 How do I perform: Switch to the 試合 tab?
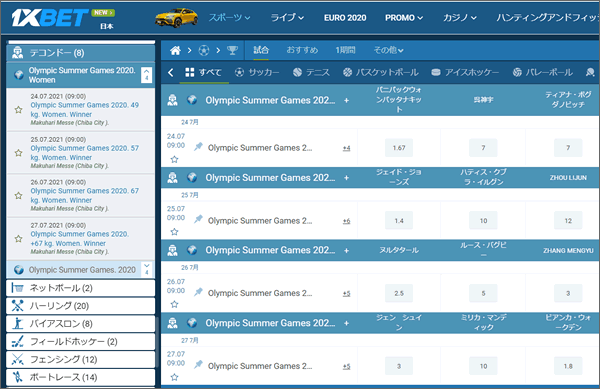click(261, 50)
